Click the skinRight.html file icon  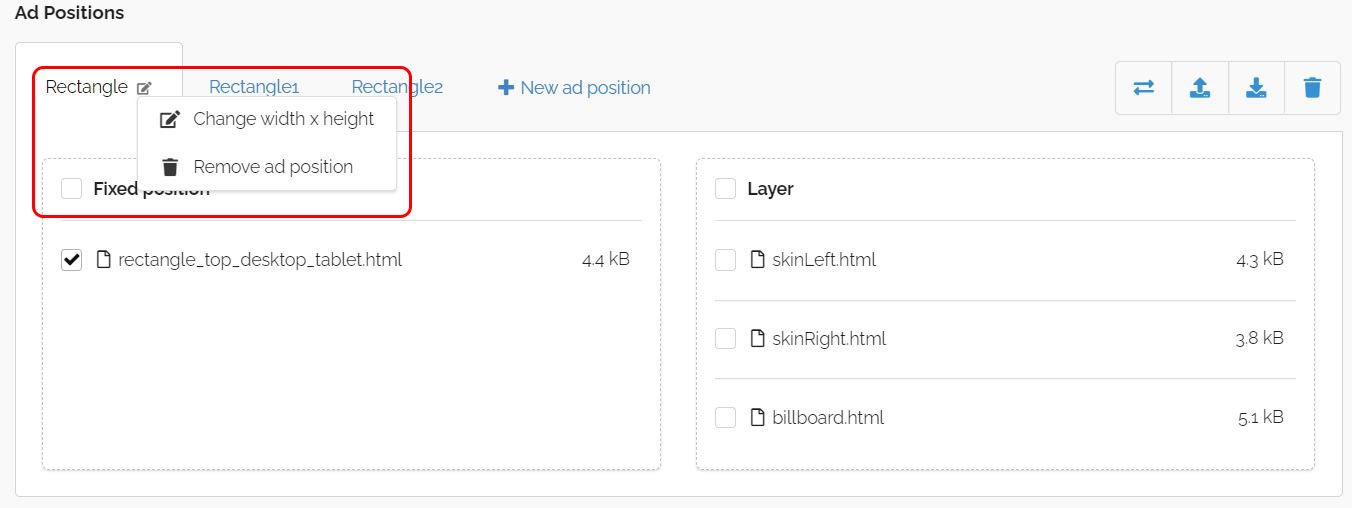757,339
